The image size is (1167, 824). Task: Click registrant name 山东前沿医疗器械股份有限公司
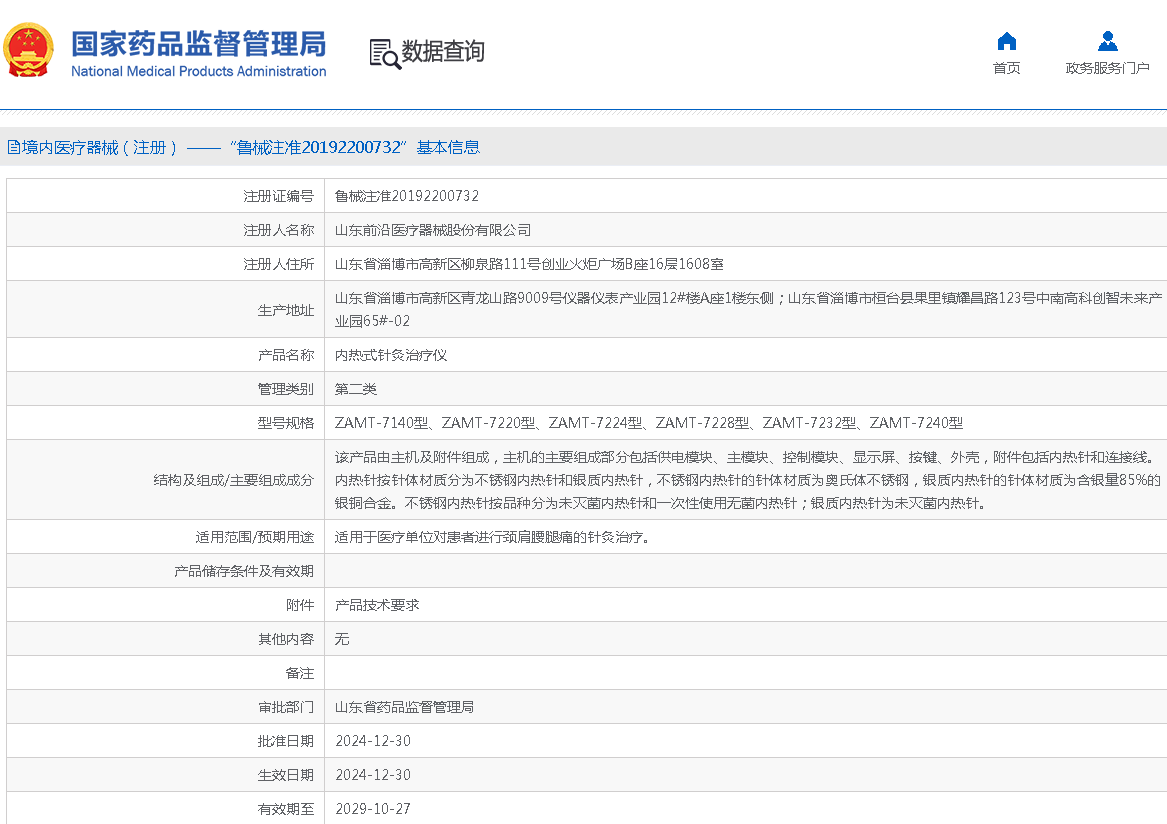click(432, 230)
